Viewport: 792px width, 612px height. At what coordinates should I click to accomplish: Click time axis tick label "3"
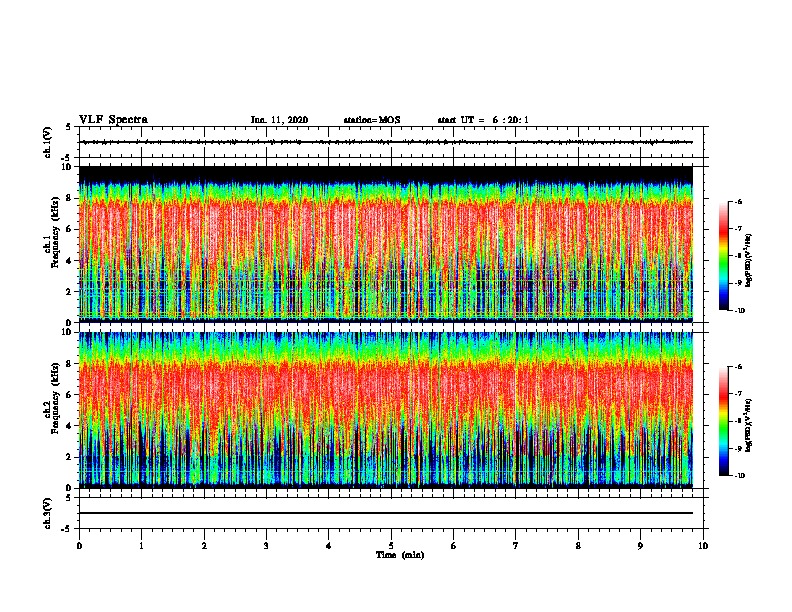[x=266, y=546]
